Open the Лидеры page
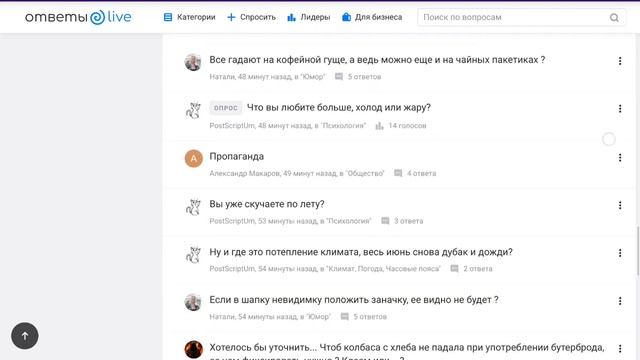 coord(309,17)
